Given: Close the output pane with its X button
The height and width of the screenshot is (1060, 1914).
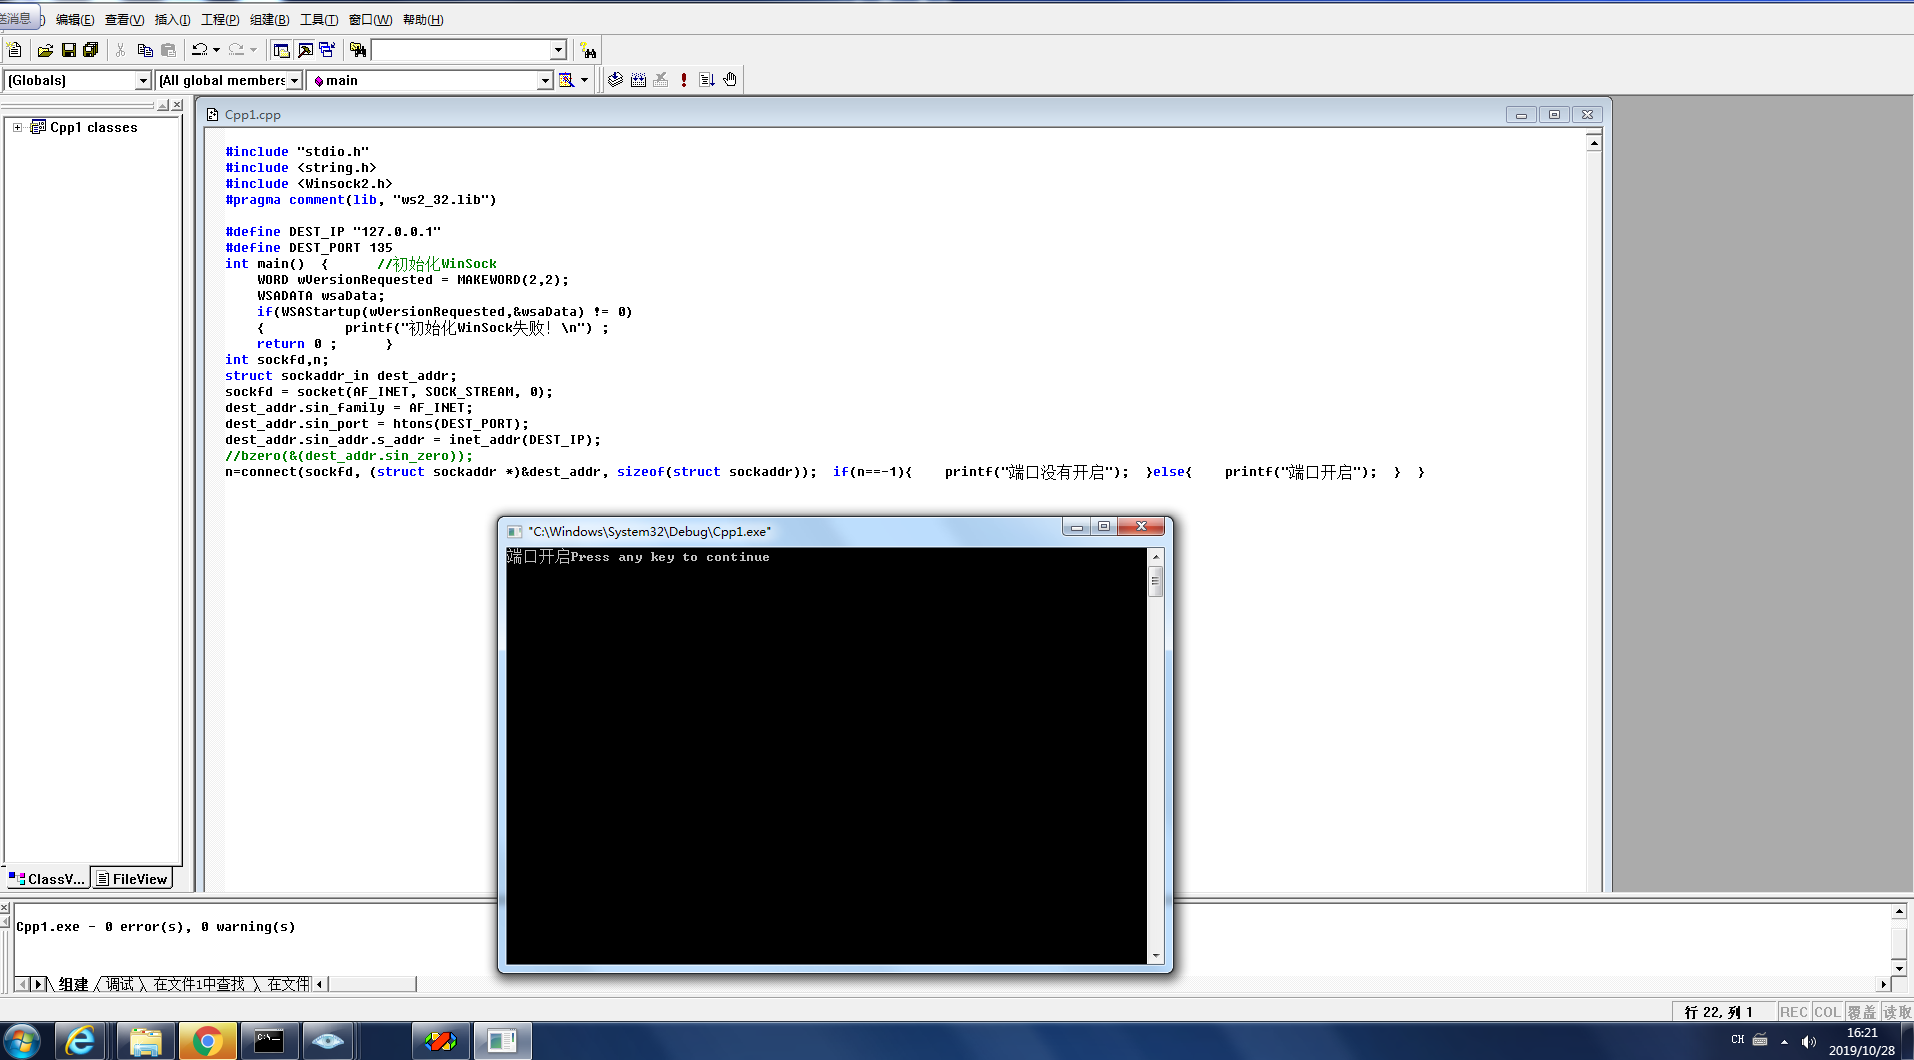Looking at the screenshot, I should coord(5,909).
